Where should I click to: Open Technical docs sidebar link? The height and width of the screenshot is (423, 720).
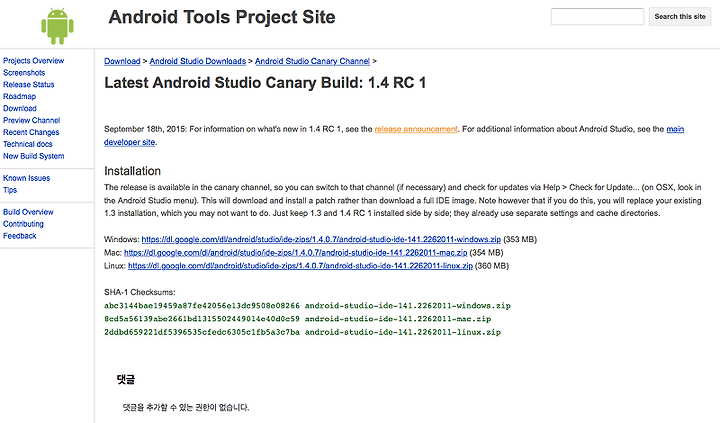tap(28, 144)
